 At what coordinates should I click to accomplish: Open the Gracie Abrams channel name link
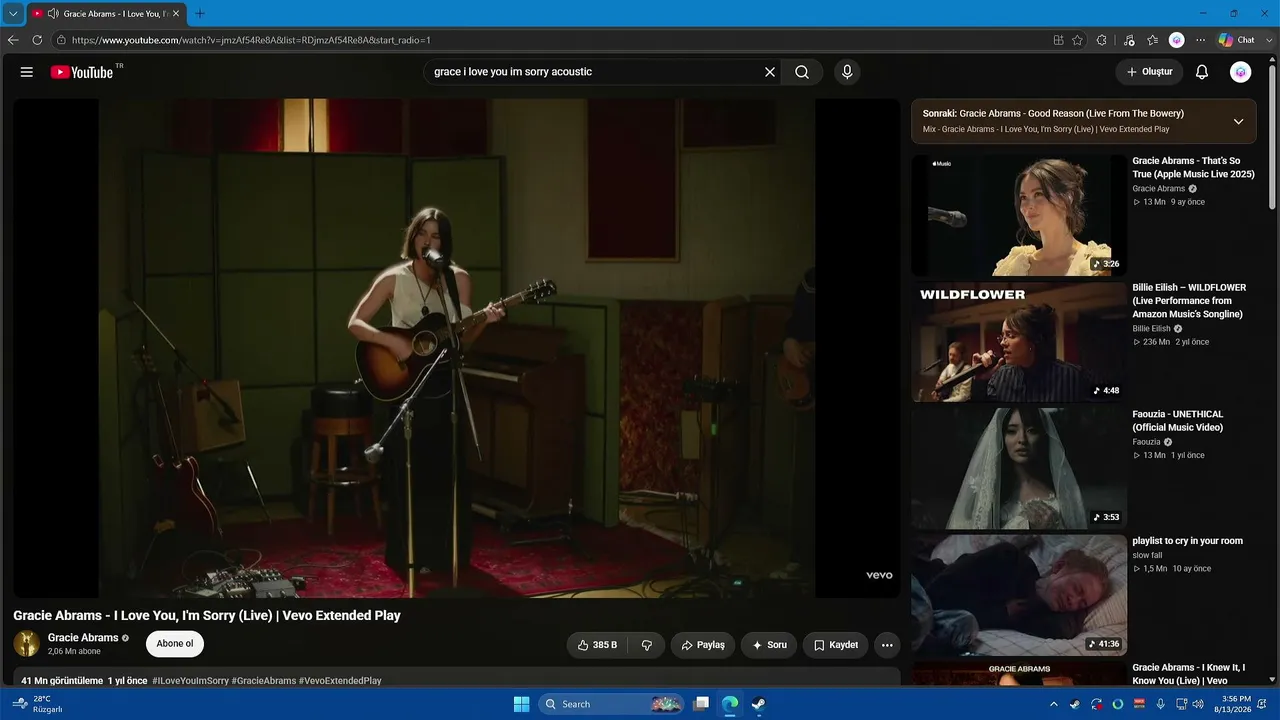pyautogui.click(x=83, y=638)
